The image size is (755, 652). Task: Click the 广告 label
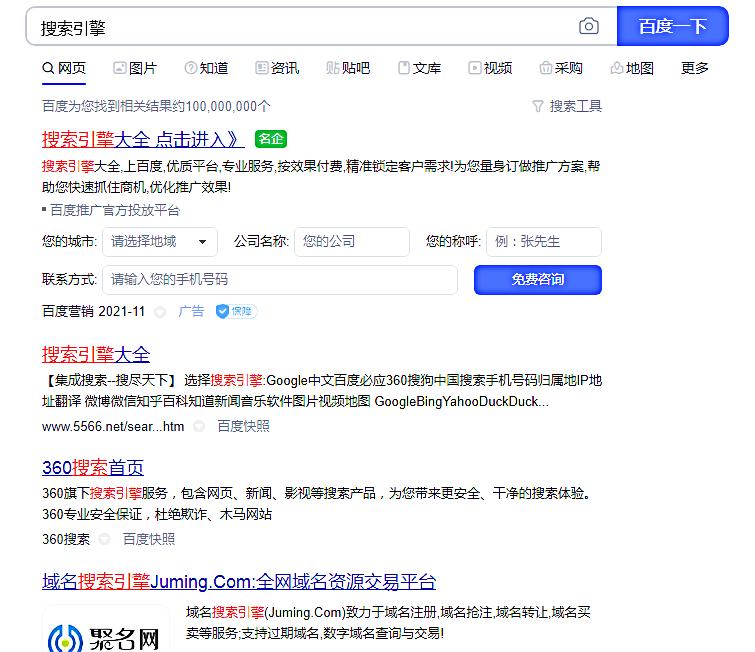point(191,312)
